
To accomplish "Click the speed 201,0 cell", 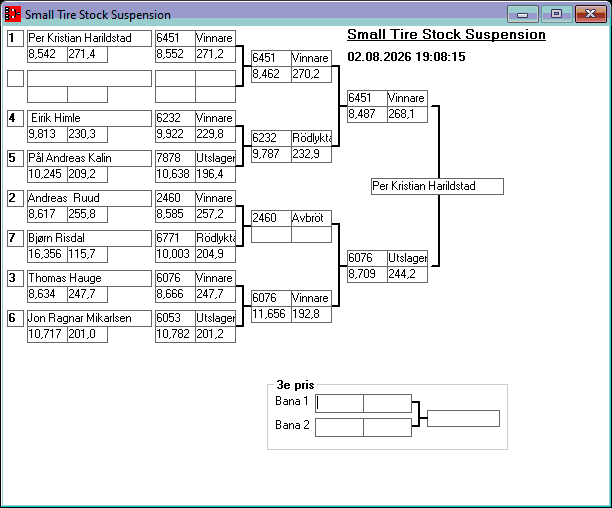I will point(87,334).
